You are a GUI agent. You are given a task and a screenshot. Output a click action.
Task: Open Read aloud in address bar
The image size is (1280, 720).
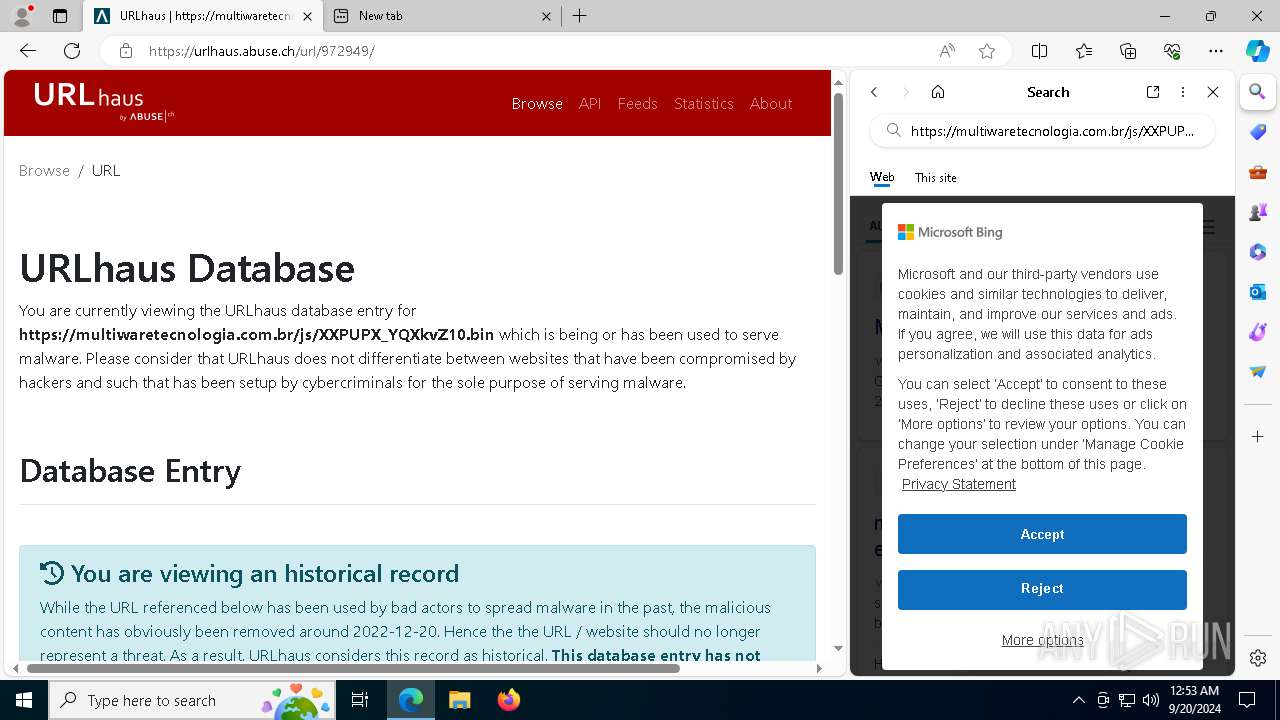[x=947, y=51]
